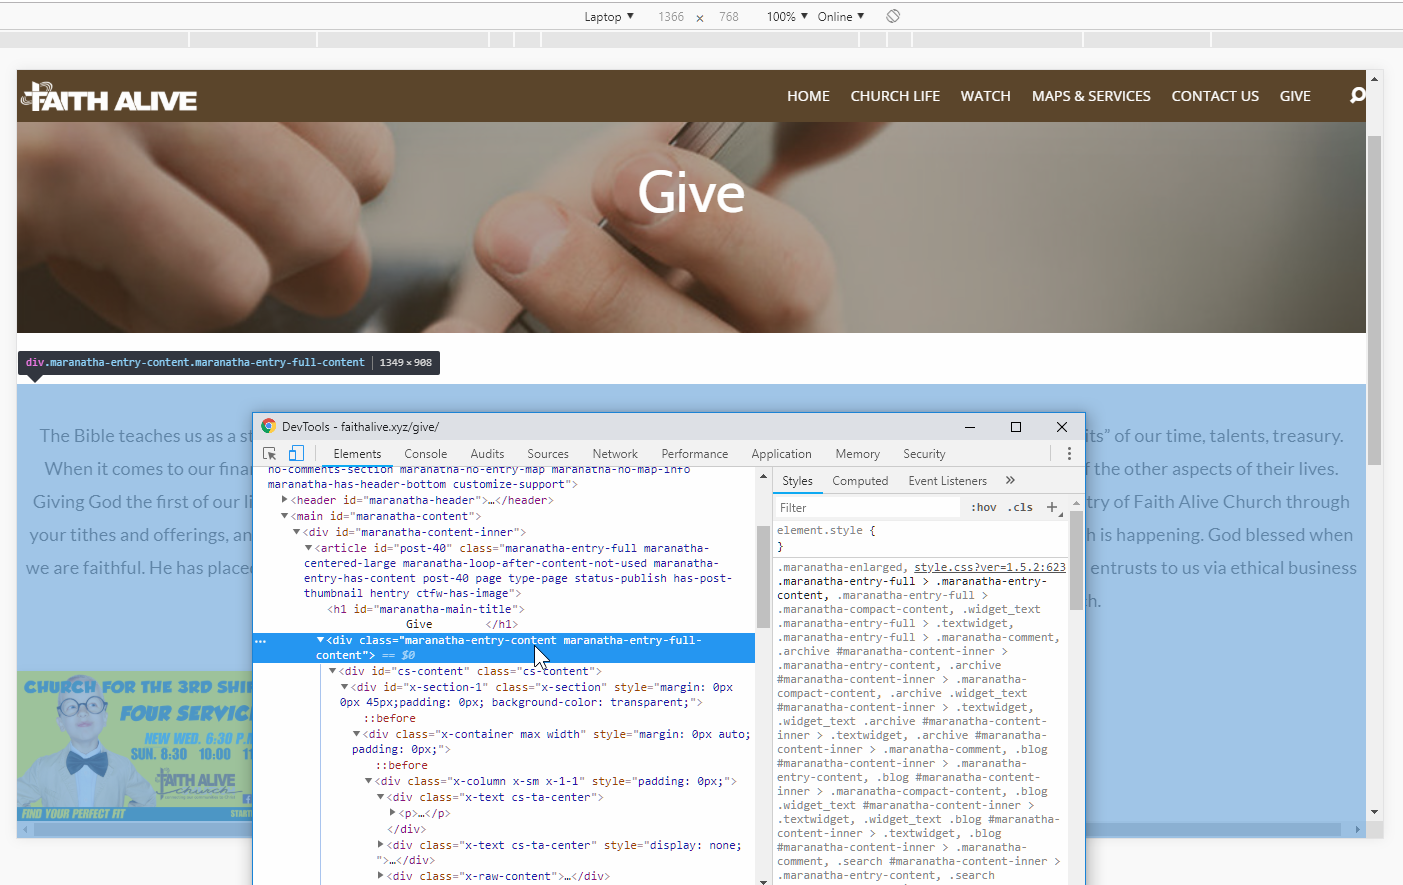Click the selected node ellipsis icon
This screenshot has height=885, width=1403.
click(261, 641)
